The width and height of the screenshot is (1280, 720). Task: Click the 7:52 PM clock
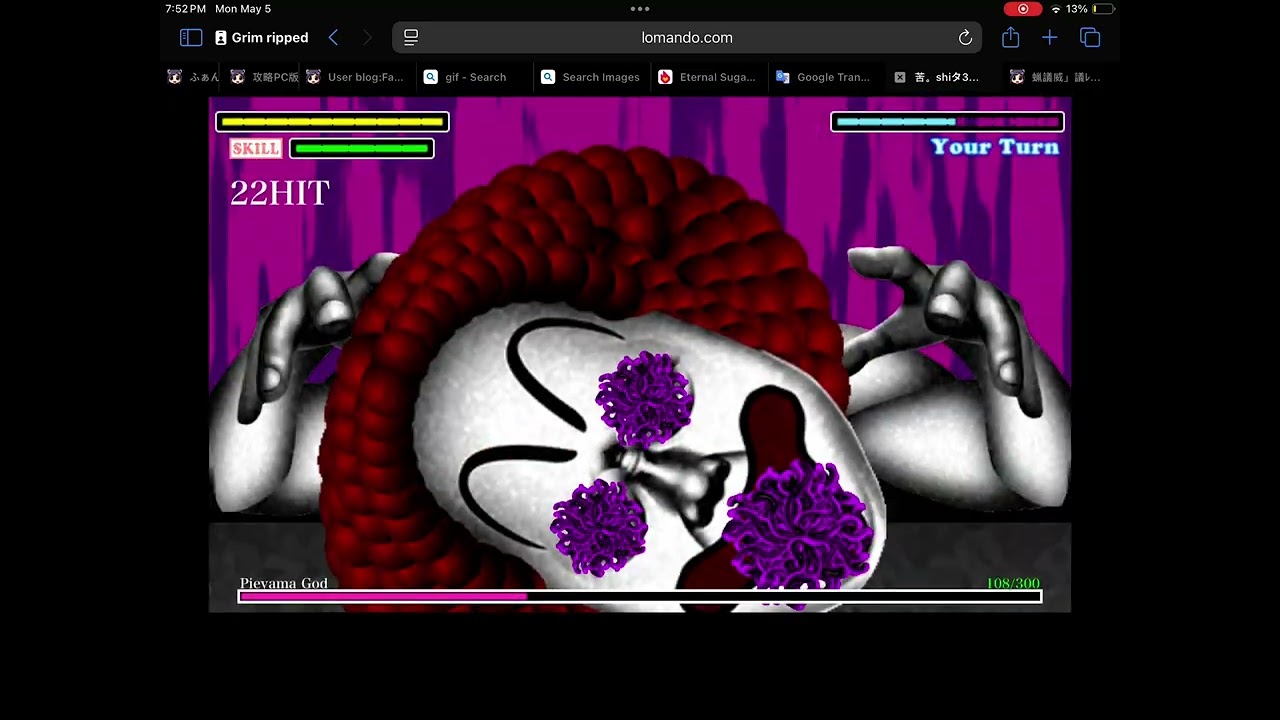point(185,9)
